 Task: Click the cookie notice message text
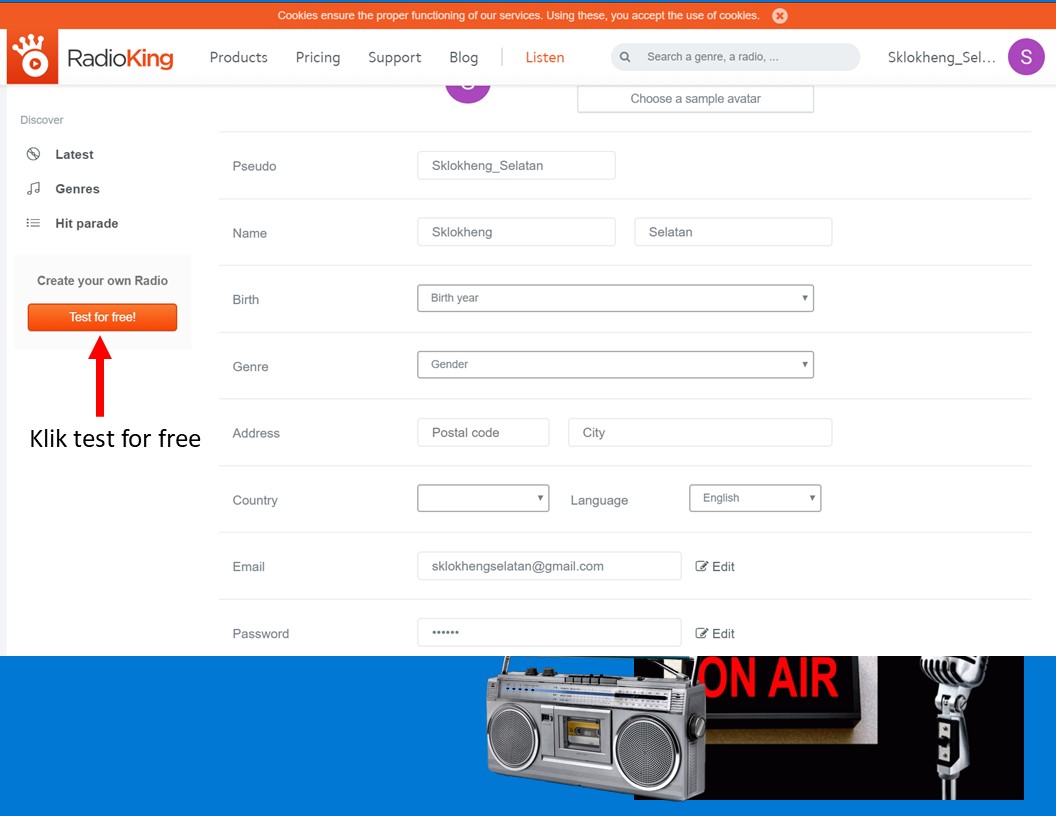(x=519, y=15)
